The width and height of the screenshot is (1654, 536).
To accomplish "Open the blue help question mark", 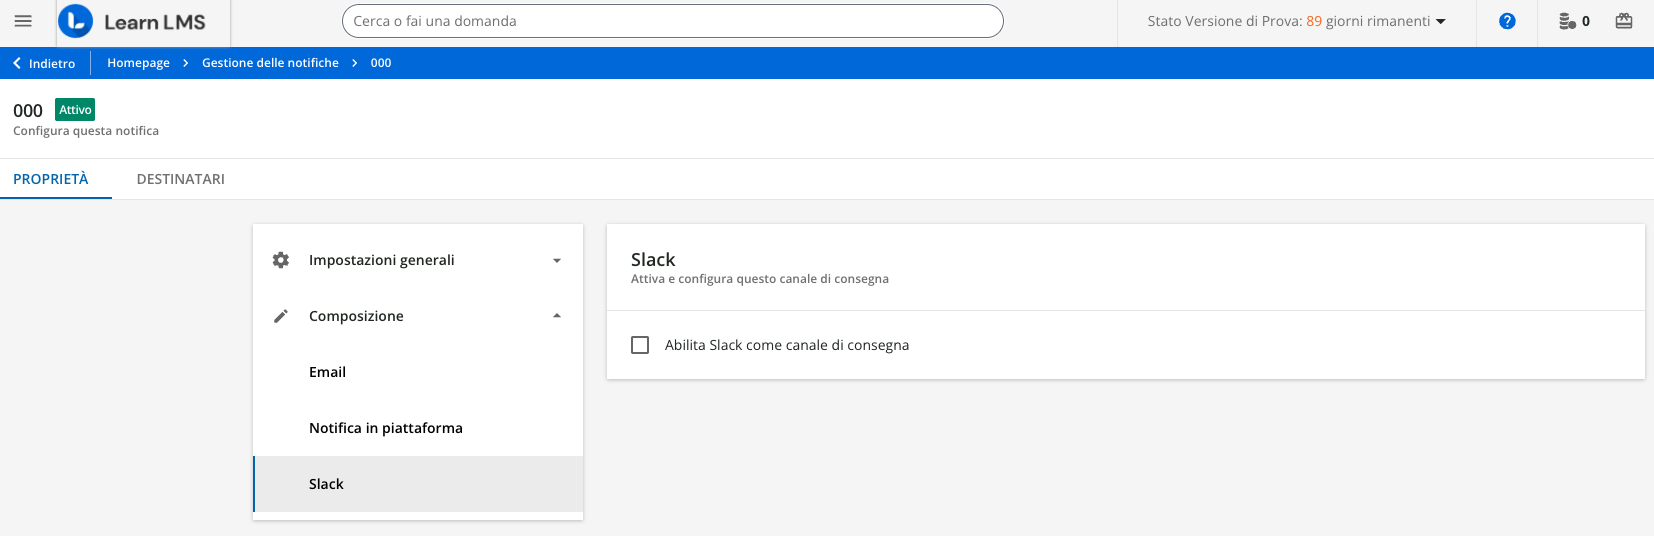I will [1507, 21].
